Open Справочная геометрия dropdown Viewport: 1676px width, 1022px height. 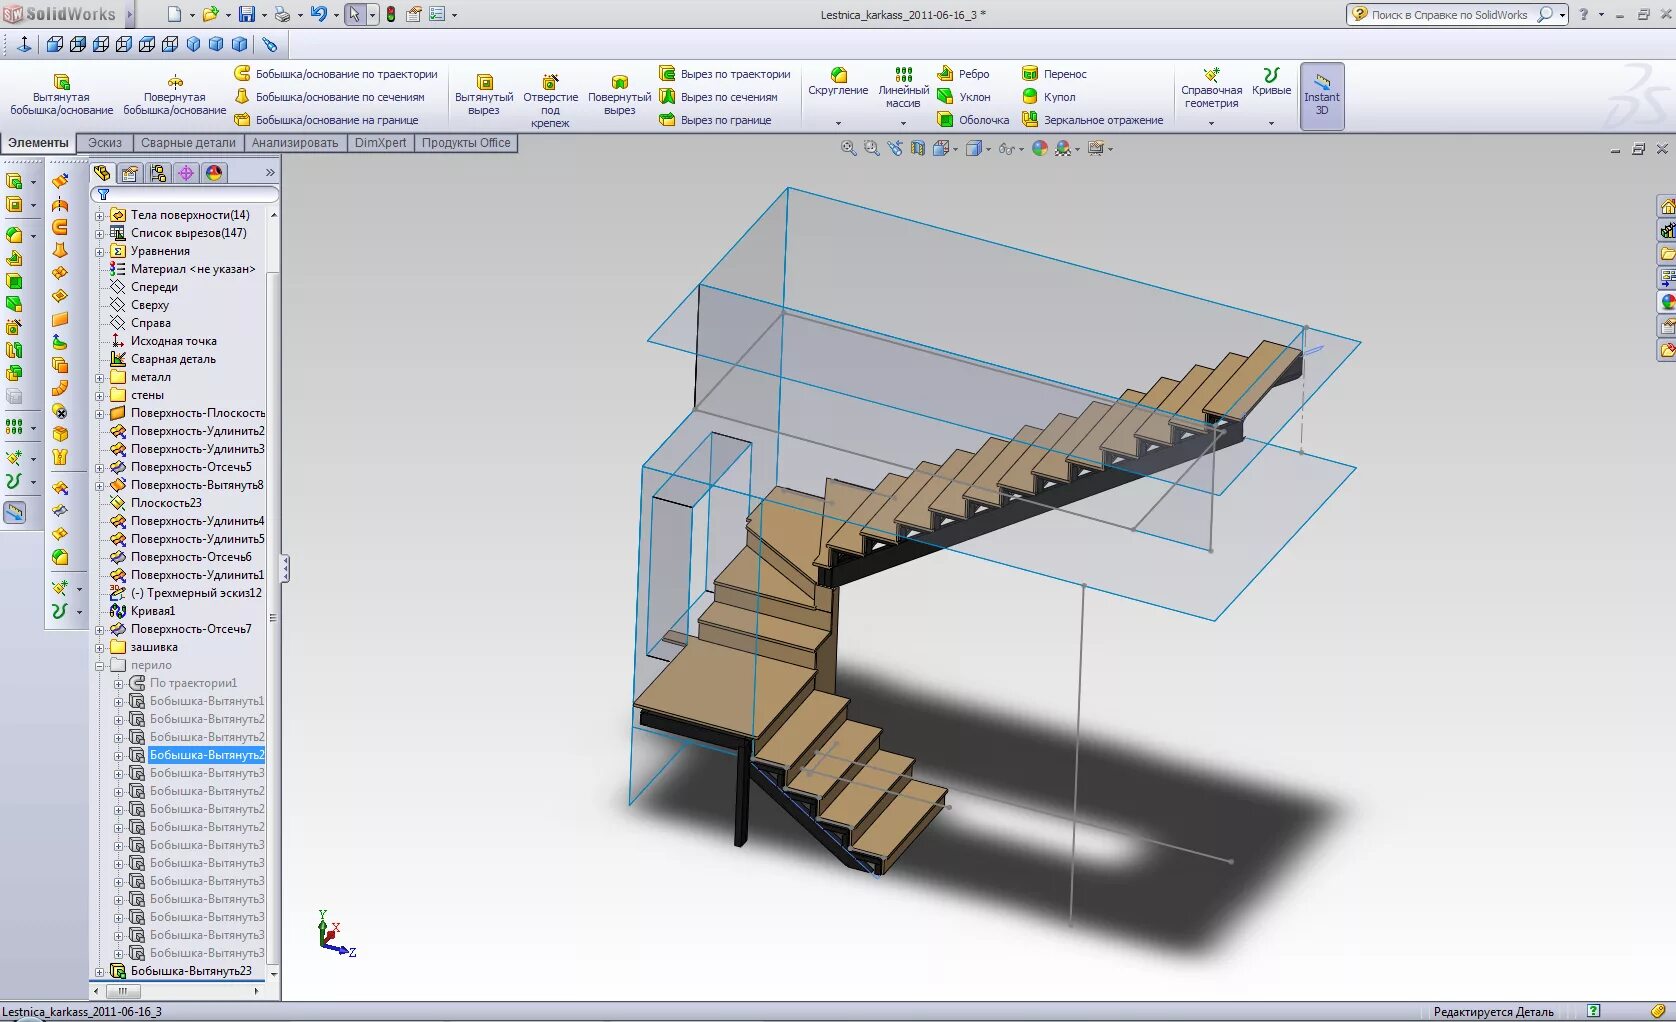pos(1211,123)
